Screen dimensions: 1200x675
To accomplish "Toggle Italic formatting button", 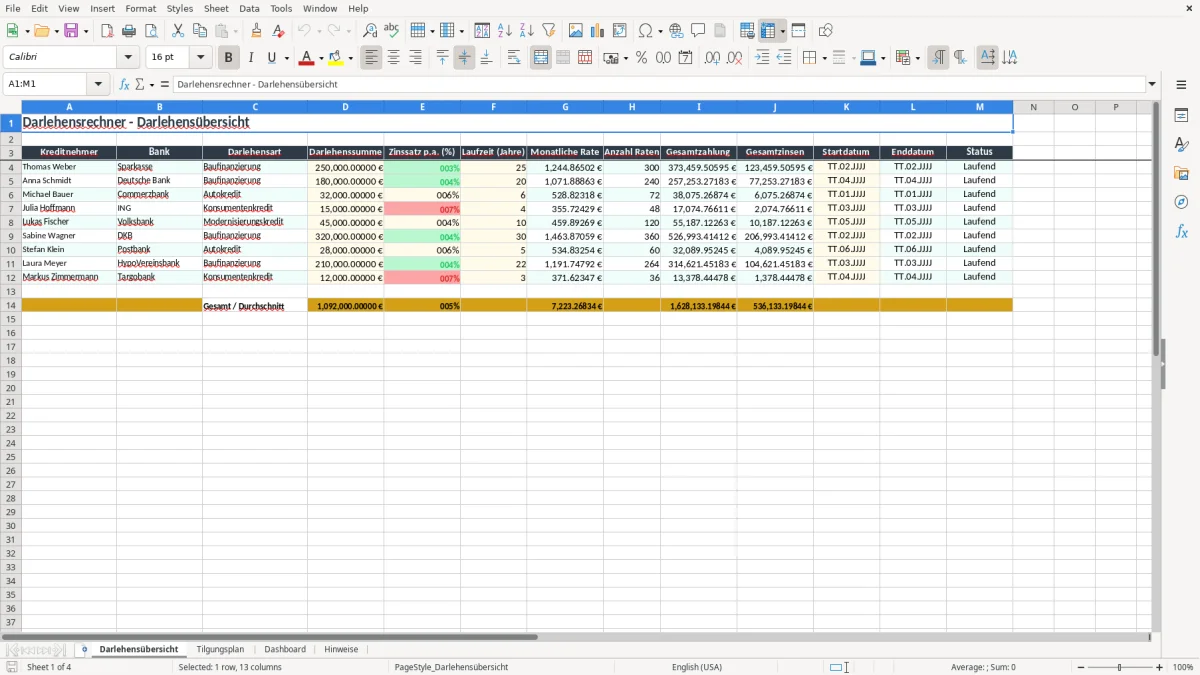I will point(250,58).
